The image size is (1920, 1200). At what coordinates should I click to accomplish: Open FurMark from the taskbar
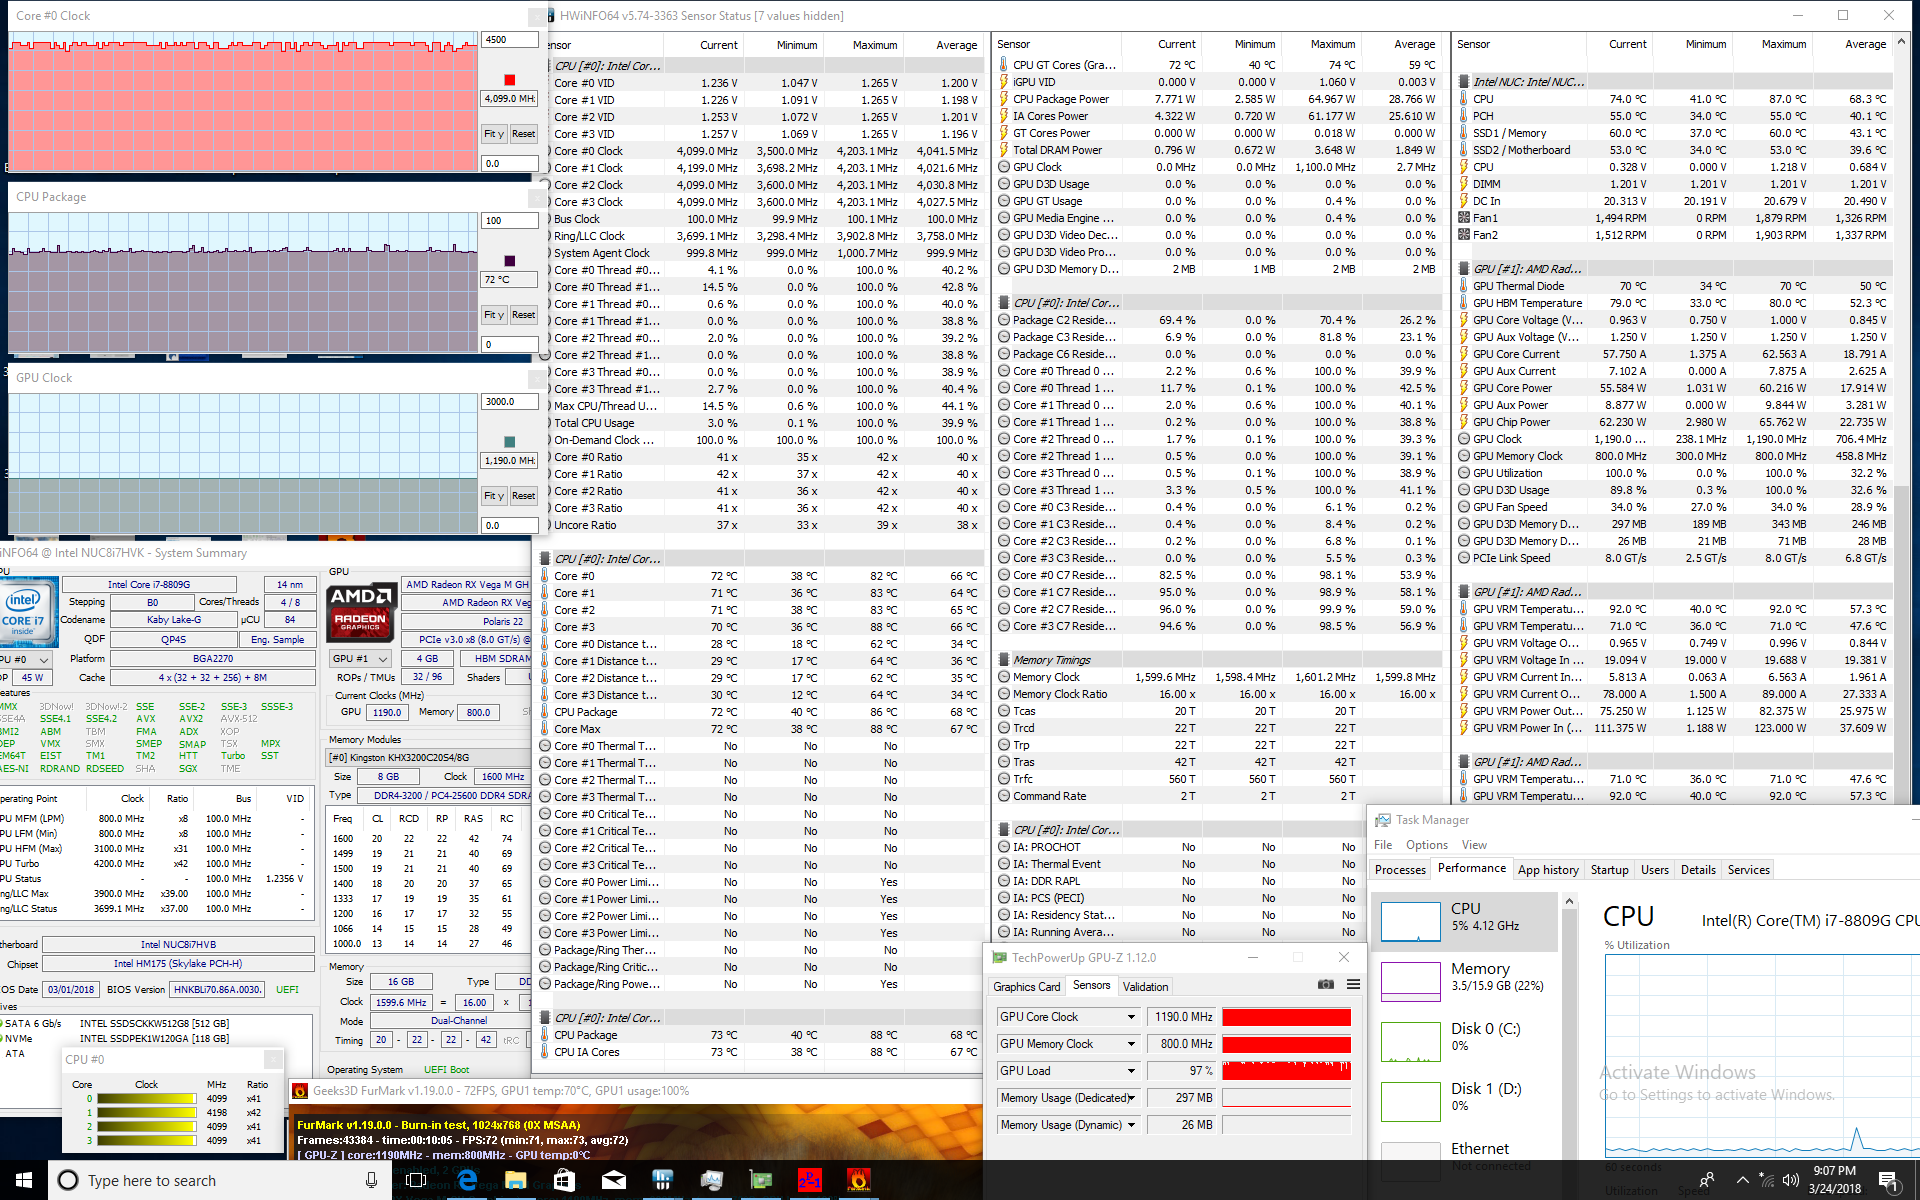coord(858,1180)
